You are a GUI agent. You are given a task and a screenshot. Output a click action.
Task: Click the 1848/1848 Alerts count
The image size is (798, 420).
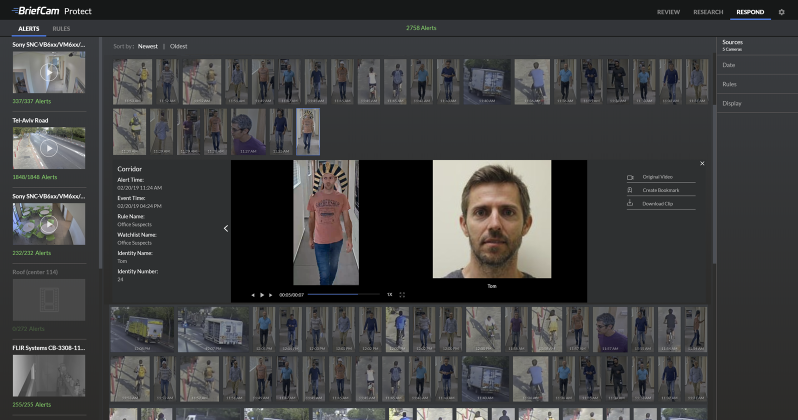pos(35,177)
